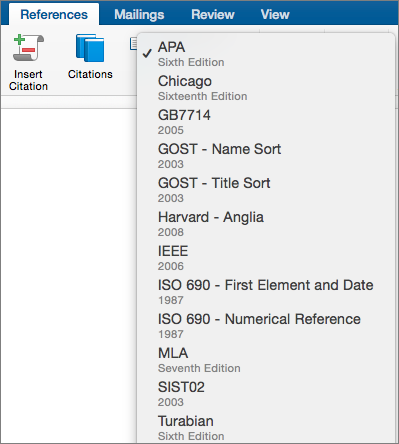This screenshot has width=399, height=444.
Task: Open the Mailings tab
Action: 139,15
